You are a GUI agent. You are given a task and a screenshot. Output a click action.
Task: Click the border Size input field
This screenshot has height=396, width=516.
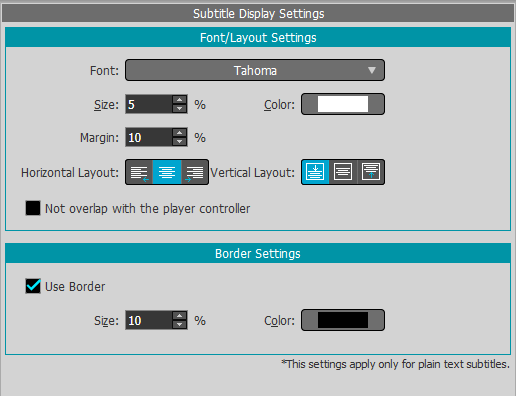(149, 320)
